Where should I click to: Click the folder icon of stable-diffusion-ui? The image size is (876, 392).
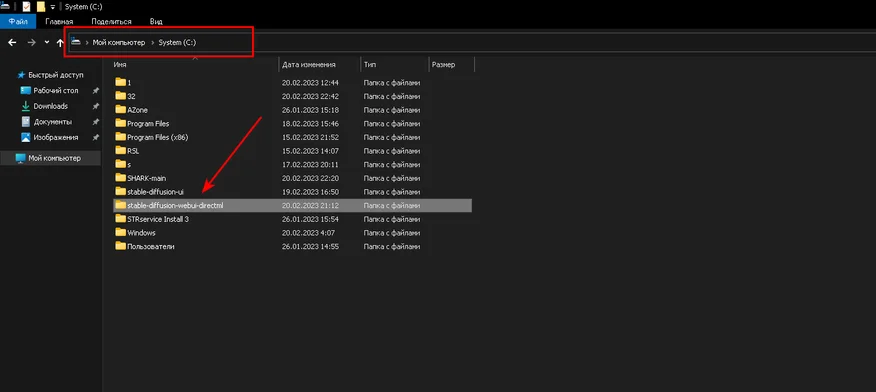pyautogui.click(x=120, y=192)
